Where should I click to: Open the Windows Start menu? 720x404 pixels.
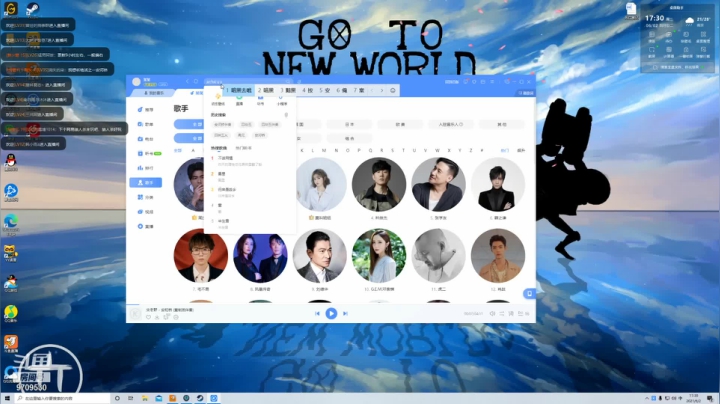click(7, 398)
